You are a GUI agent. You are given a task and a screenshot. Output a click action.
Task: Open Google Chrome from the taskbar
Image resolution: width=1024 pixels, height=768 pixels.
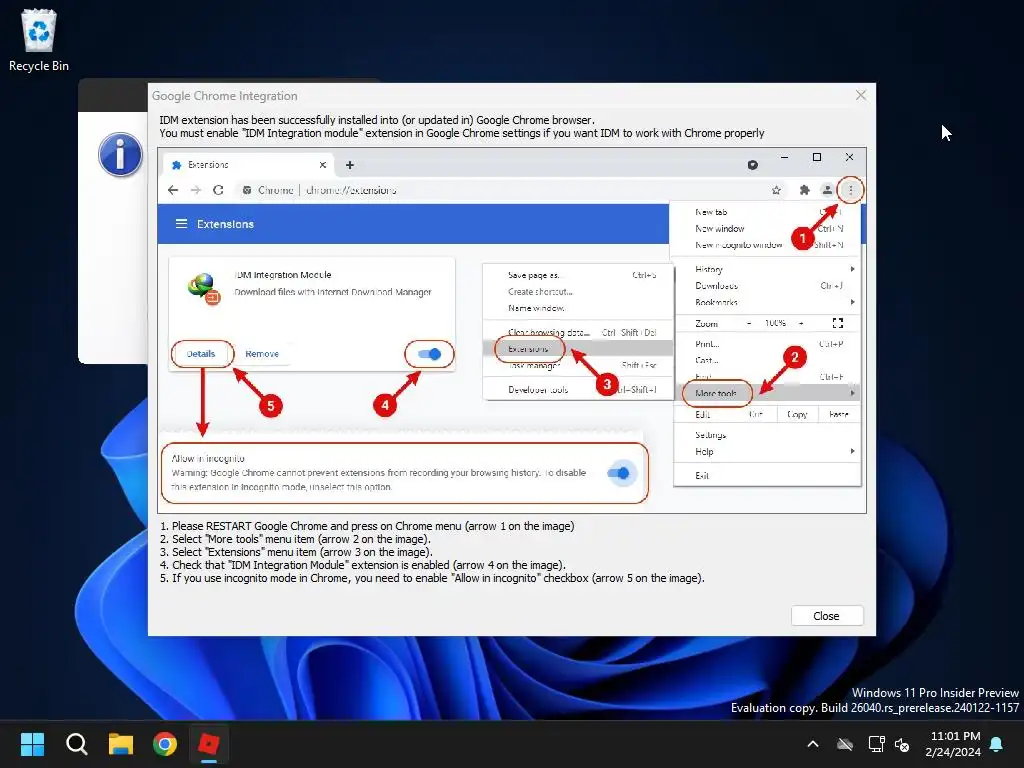click(x=165, y=744)
